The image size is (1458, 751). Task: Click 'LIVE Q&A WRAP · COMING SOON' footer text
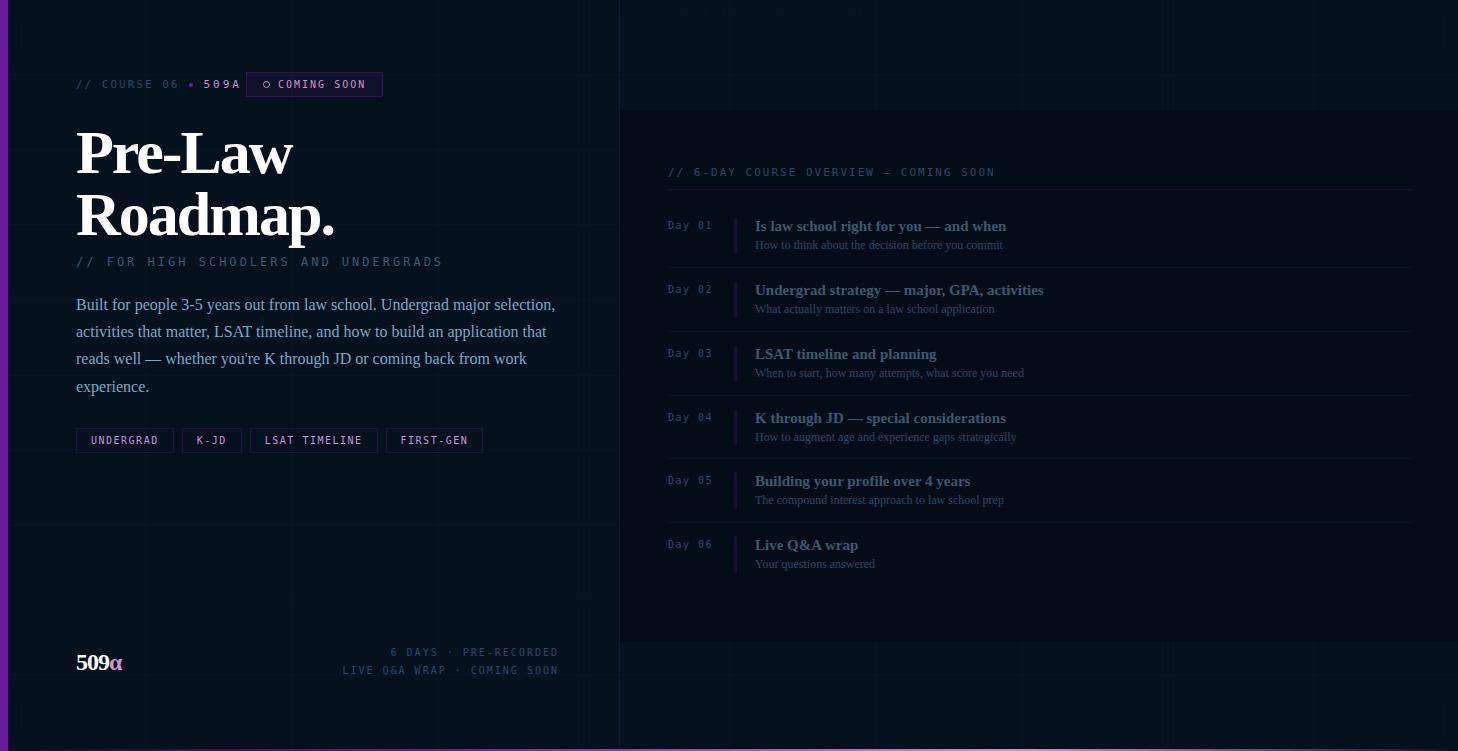[x=450, y=671]
